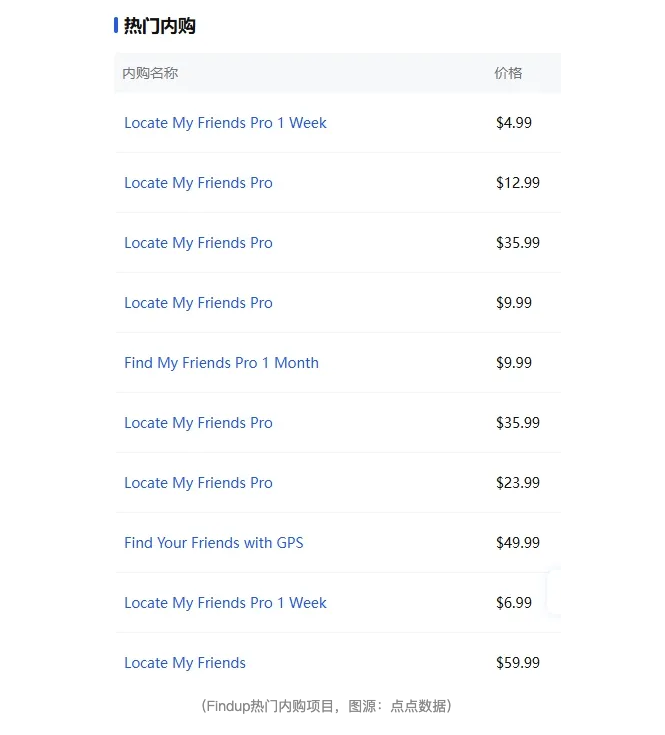
Task: Select the $23.99 price cell
Action: click(518, 483)
